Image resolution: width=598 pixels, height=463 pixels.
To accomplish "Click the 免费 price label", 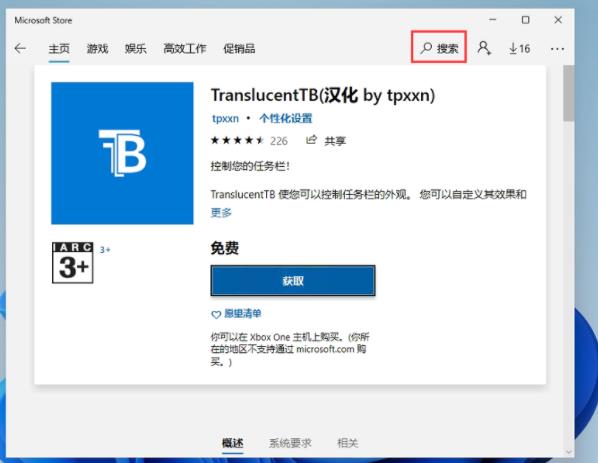I will [x=225, y=248].
